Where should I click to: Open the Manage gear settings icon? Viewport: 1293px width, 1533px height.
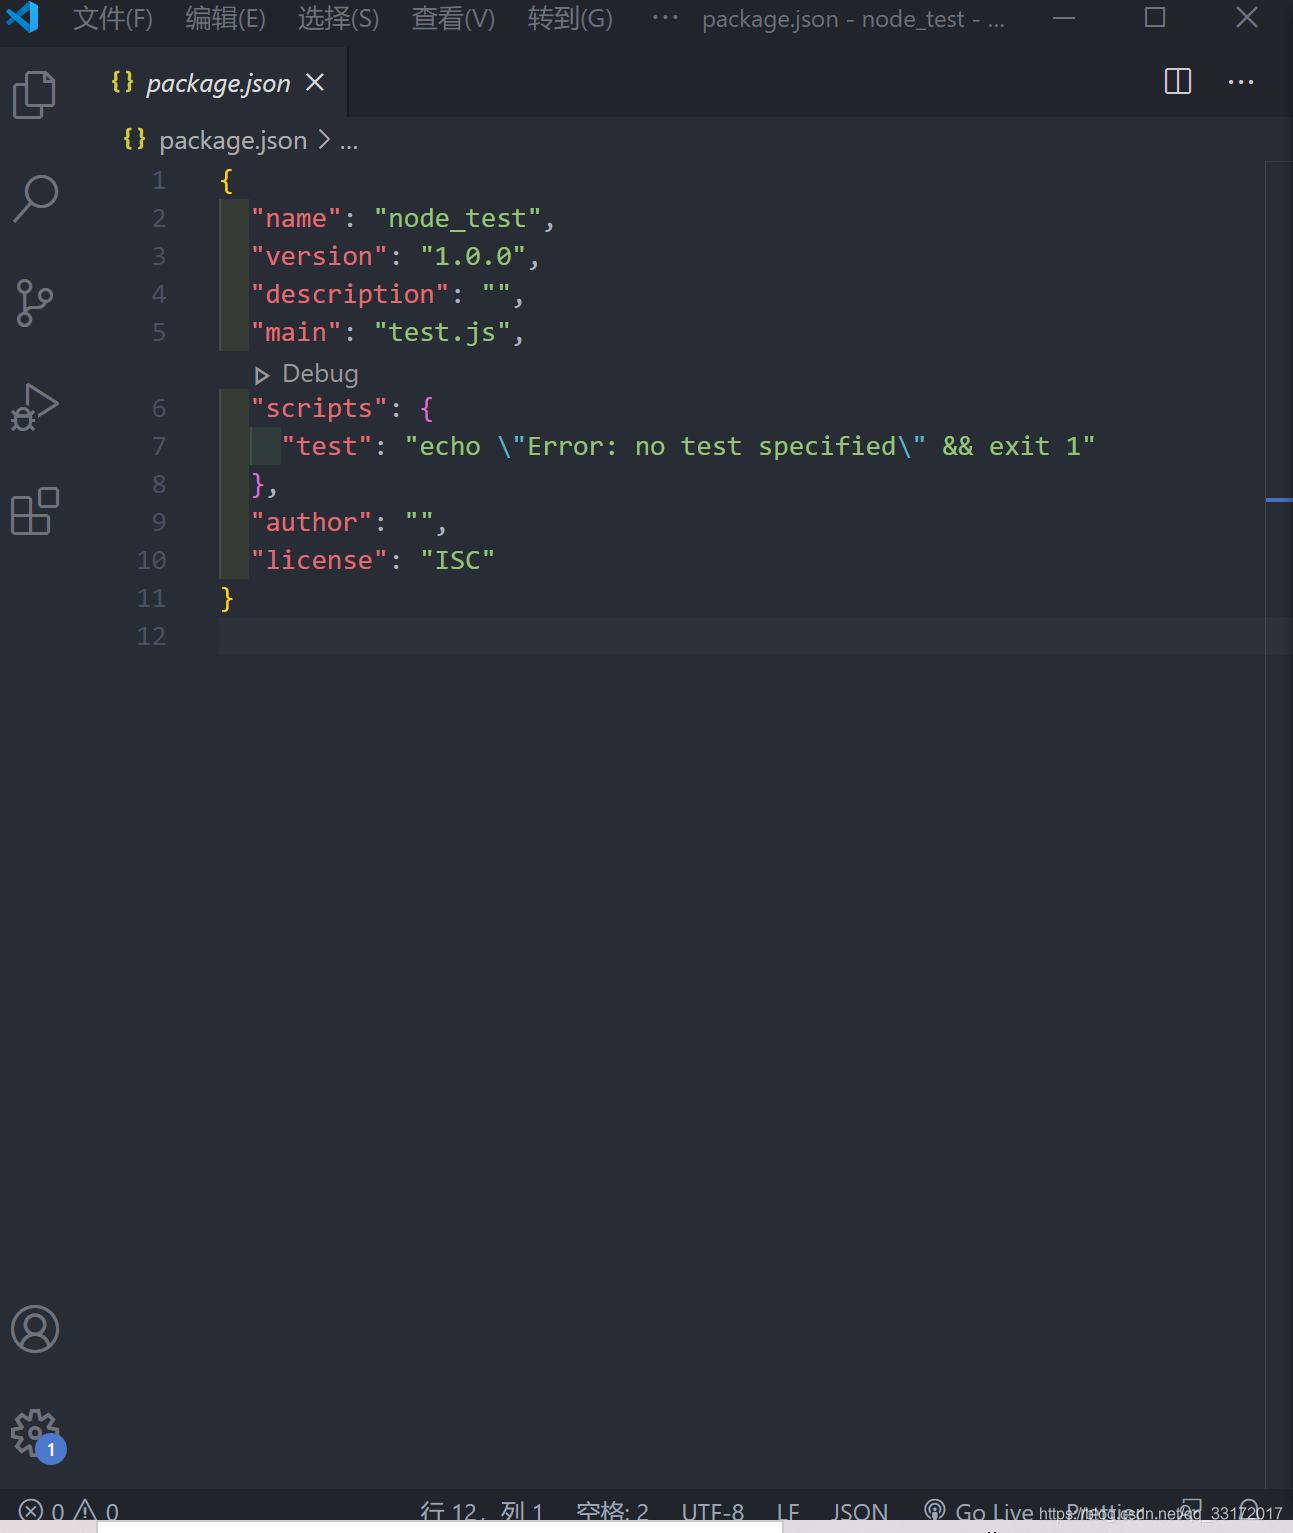(36, 1435)
